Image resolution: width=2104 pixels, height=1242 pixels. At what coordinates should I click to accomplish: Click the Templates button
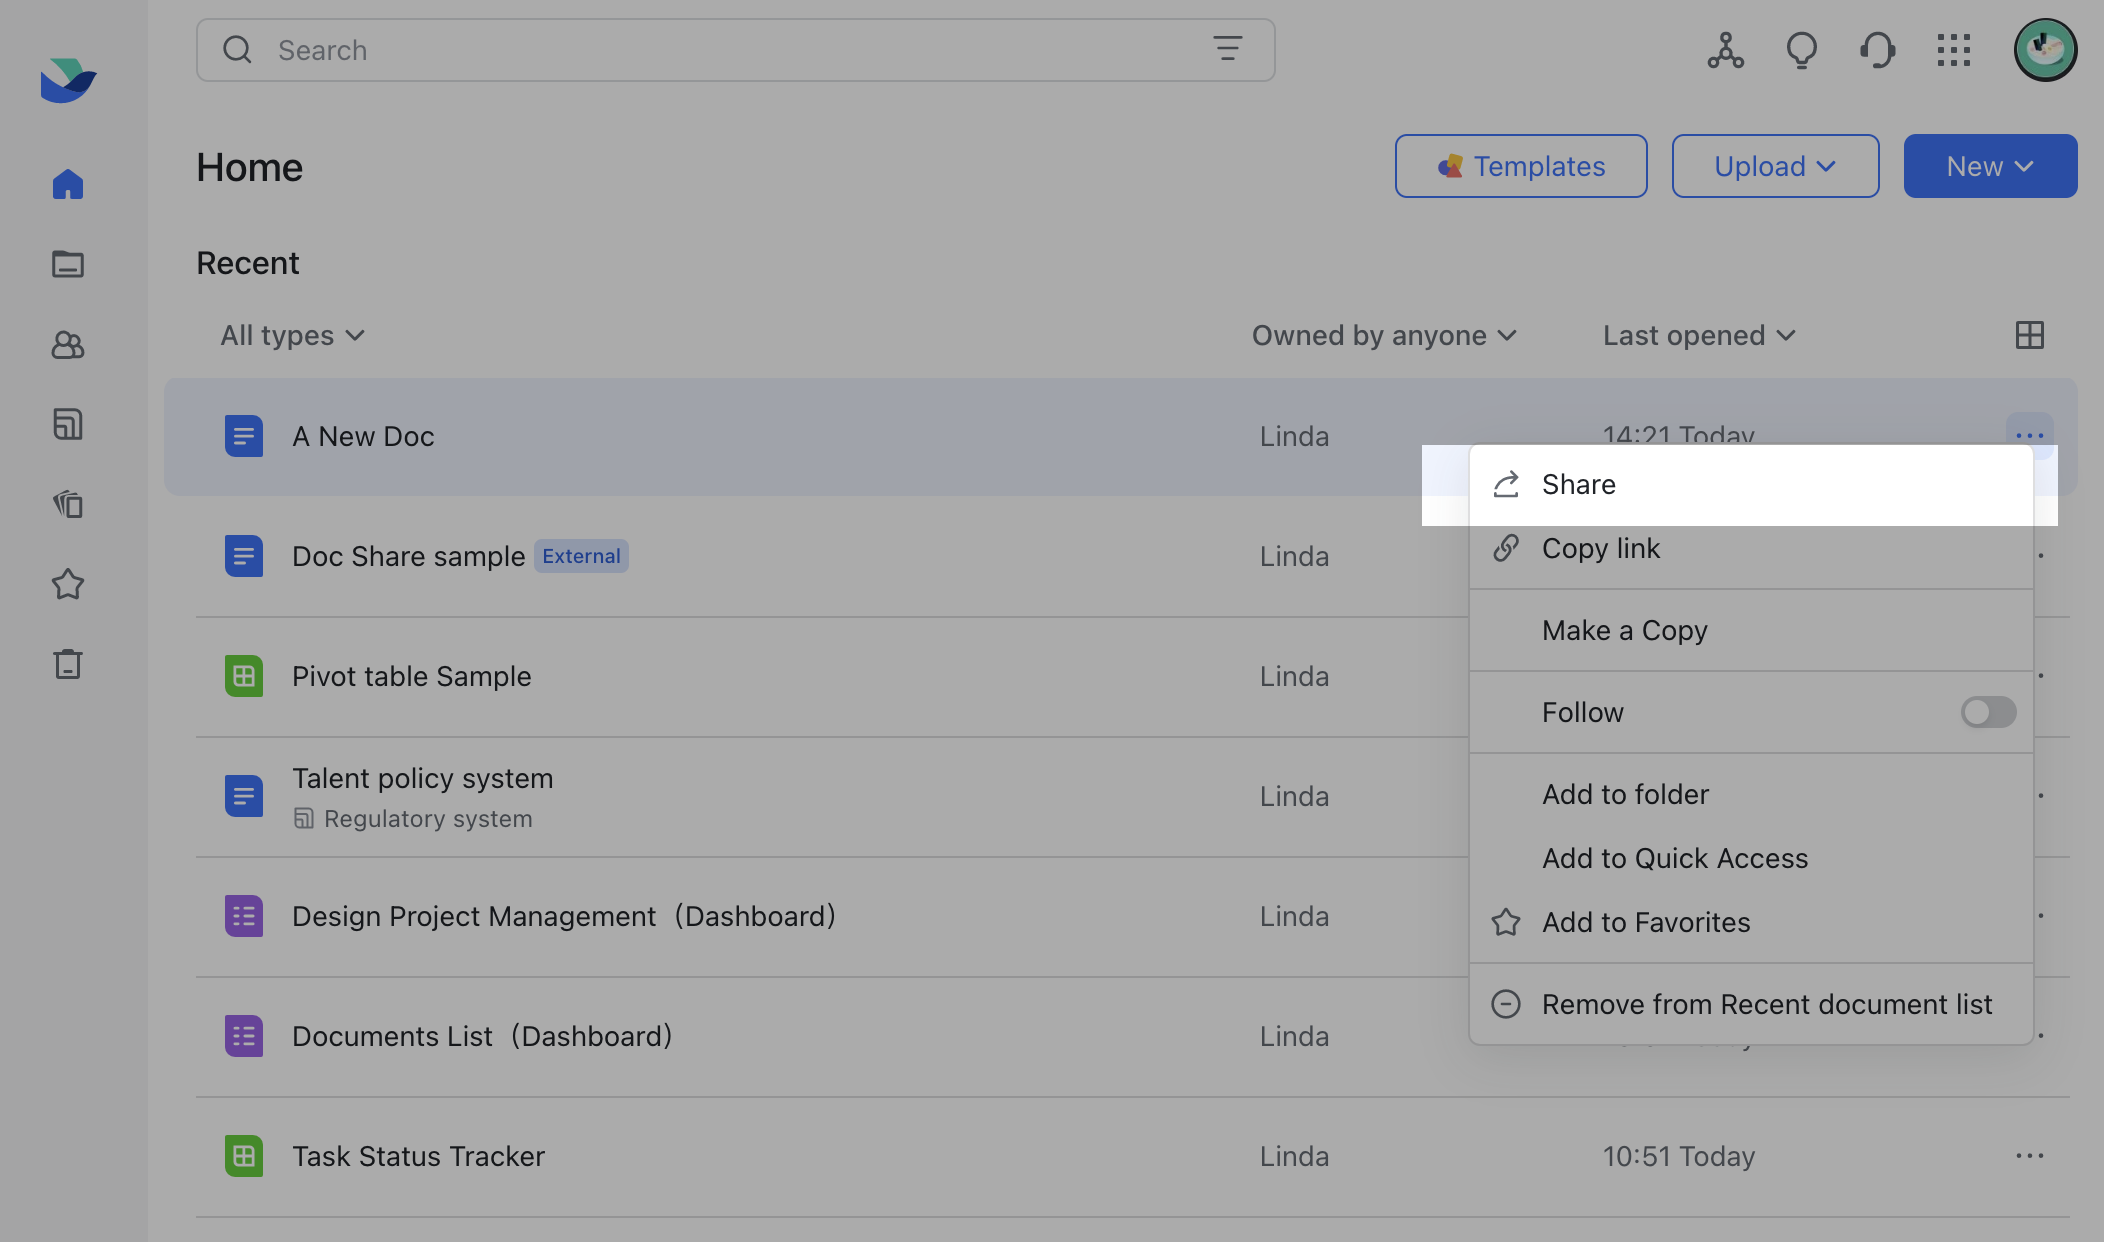[1520, 166]
